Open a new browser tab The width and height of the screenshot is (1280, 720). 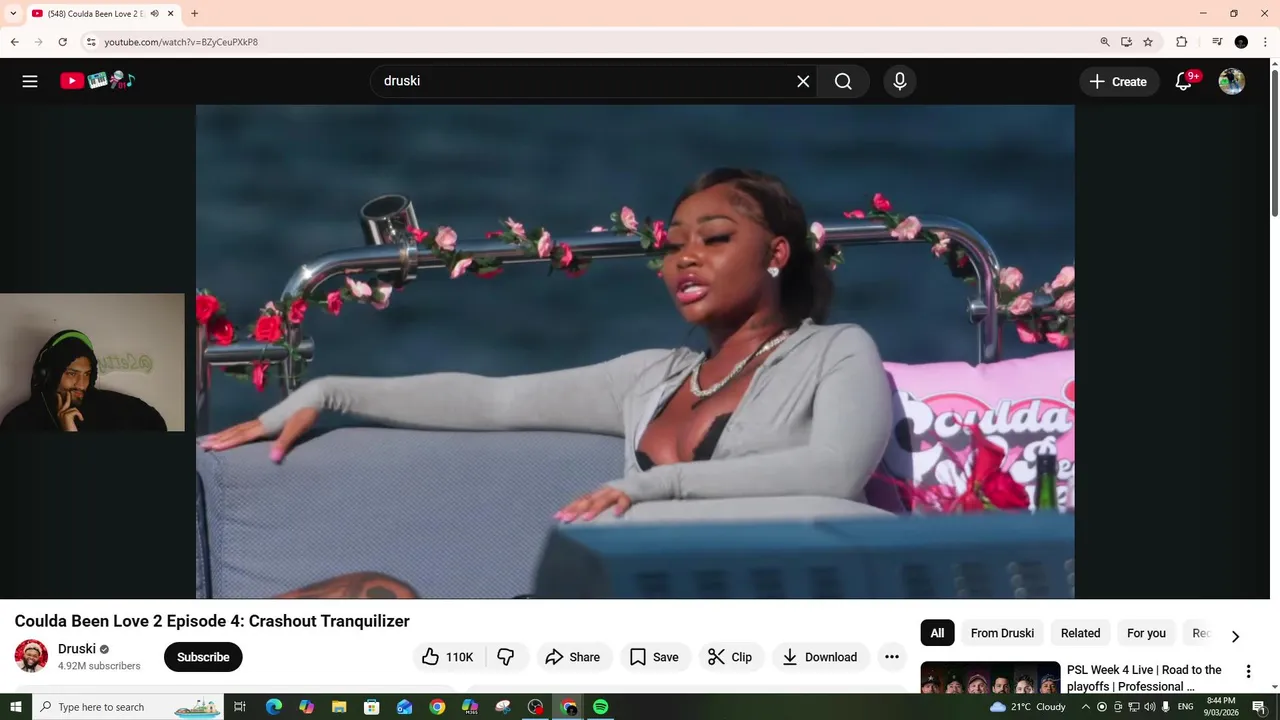194,13
